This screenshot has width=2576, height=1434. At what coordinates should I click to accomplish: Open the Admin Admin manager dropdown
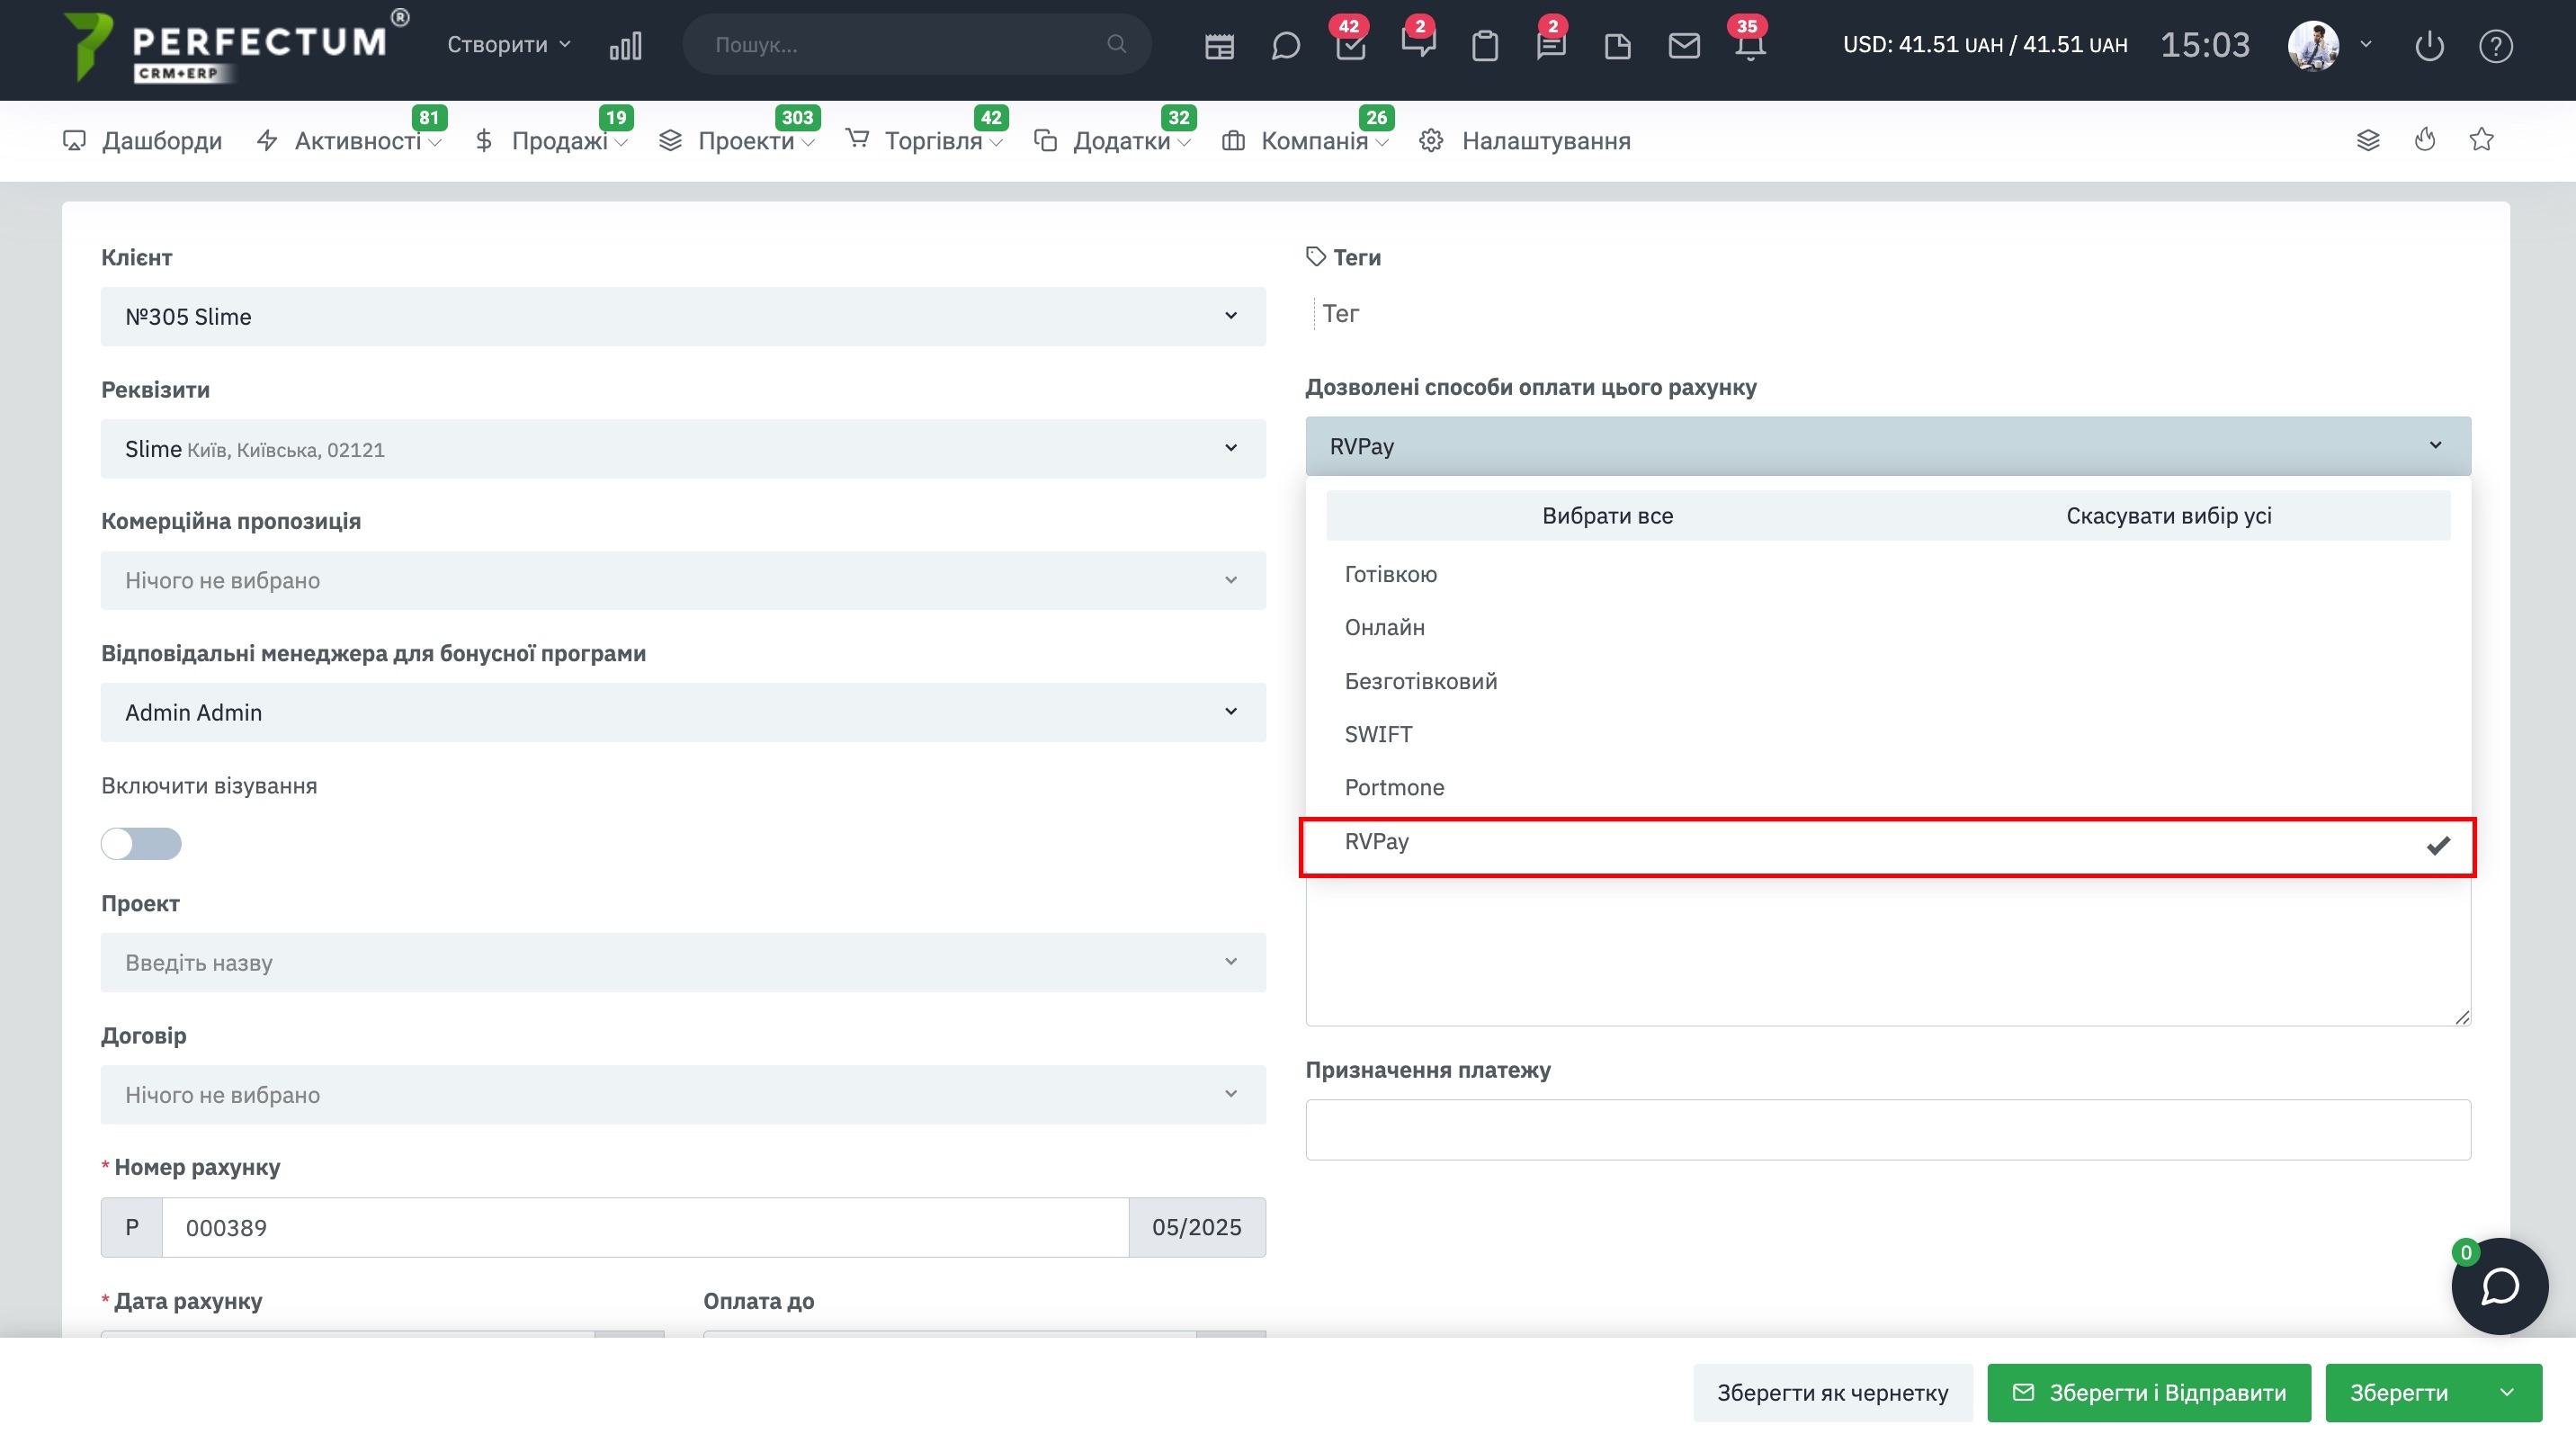[683, 713]
